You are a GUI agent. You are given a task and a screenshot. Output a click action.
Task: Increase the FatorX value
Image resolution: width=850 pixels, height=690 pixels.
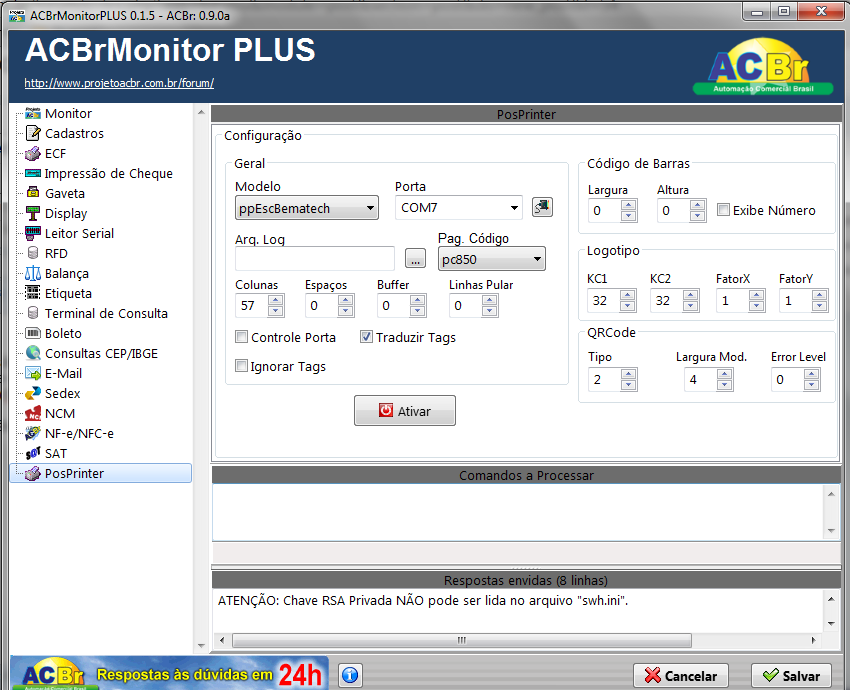pos(756,295)
